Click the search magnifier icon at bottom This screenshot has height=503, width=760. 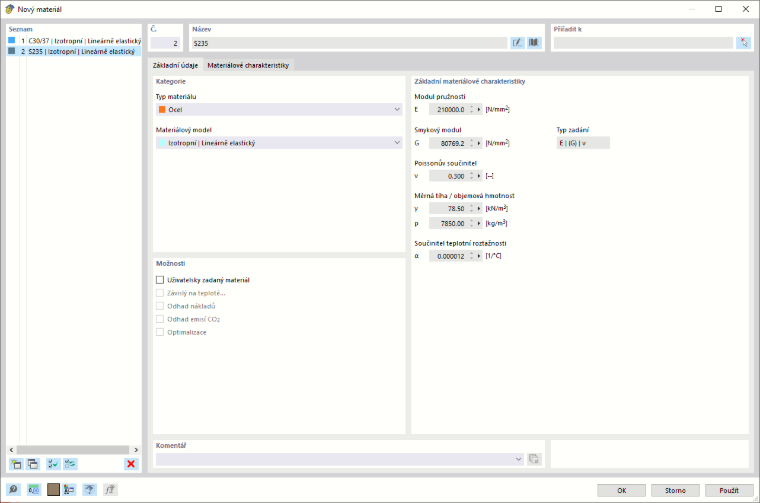click(13, 490)
